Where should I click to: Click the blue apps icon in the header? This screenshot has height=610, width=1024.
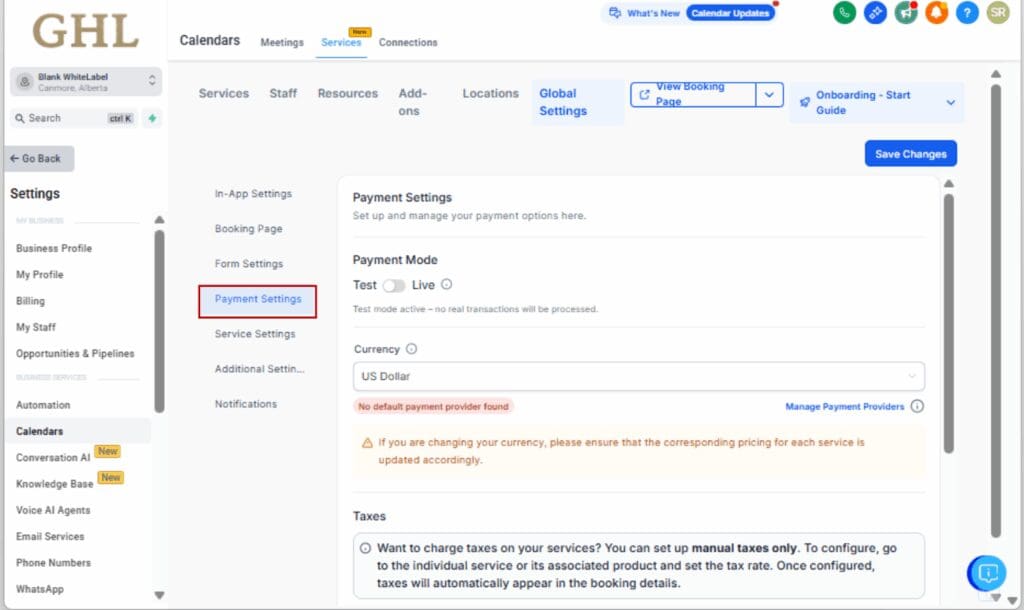coord(875,14)
